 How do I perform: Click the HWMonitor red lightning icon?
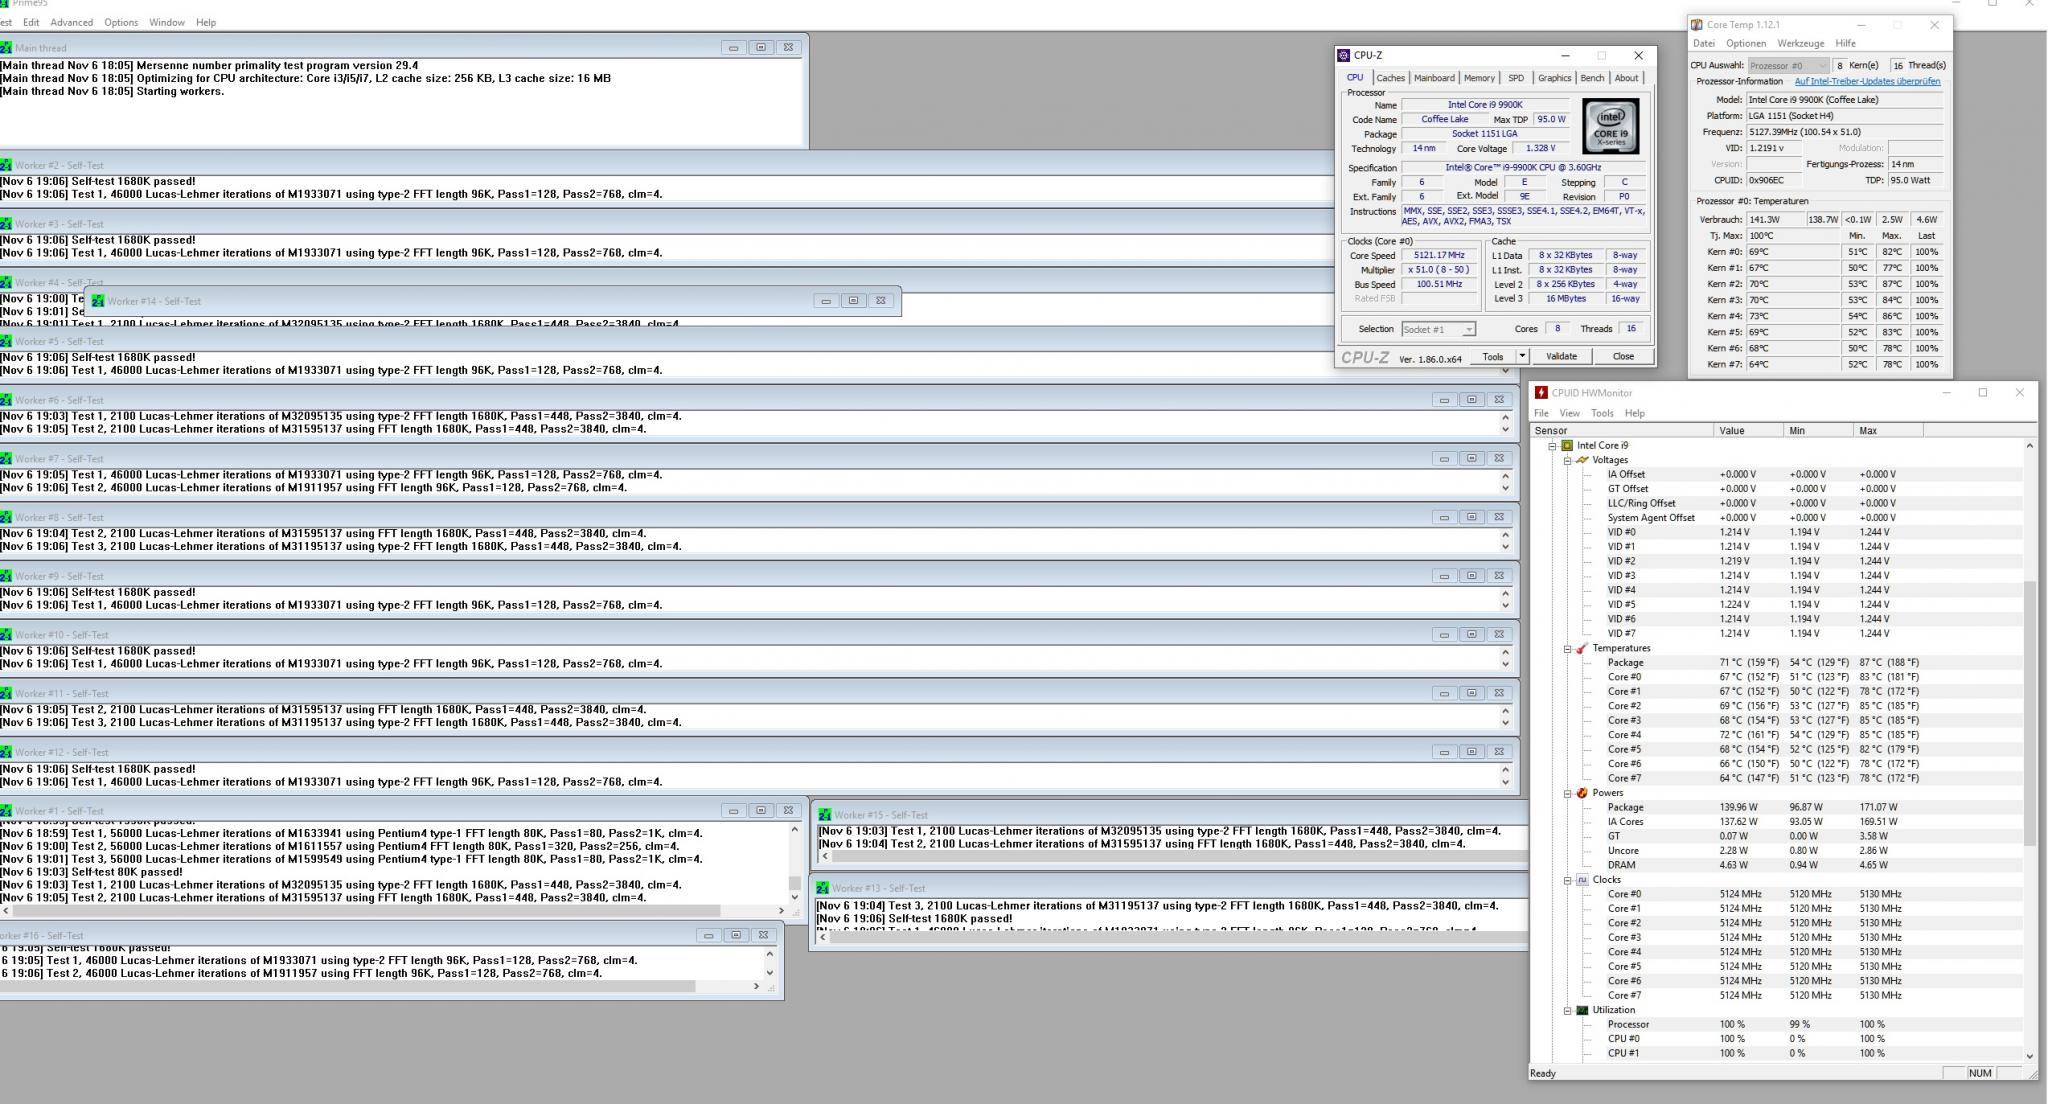tap(1541, 393)
